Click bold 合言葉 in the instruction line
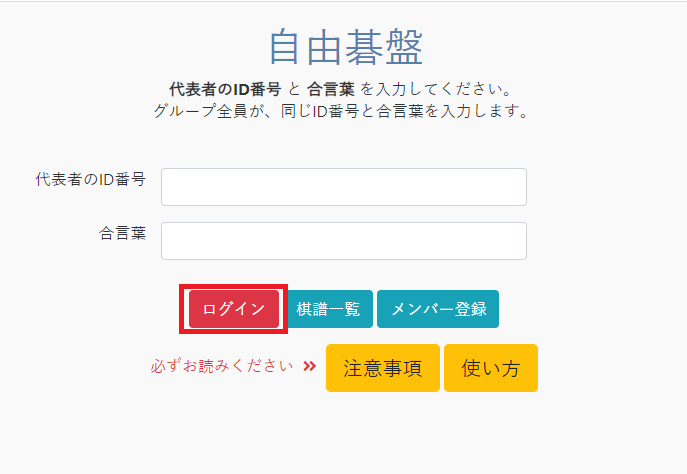 click(330, 89)
